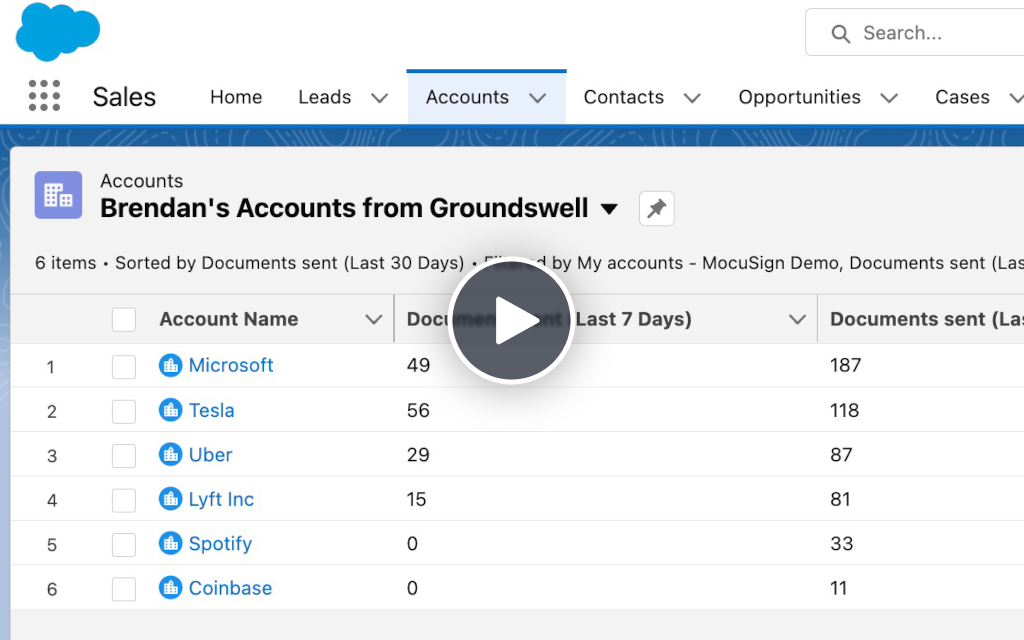The width and height of the screenshot is (1024, 640).
Task: Click the value 11 in Coinbase row
Action: tap(838, 588)
